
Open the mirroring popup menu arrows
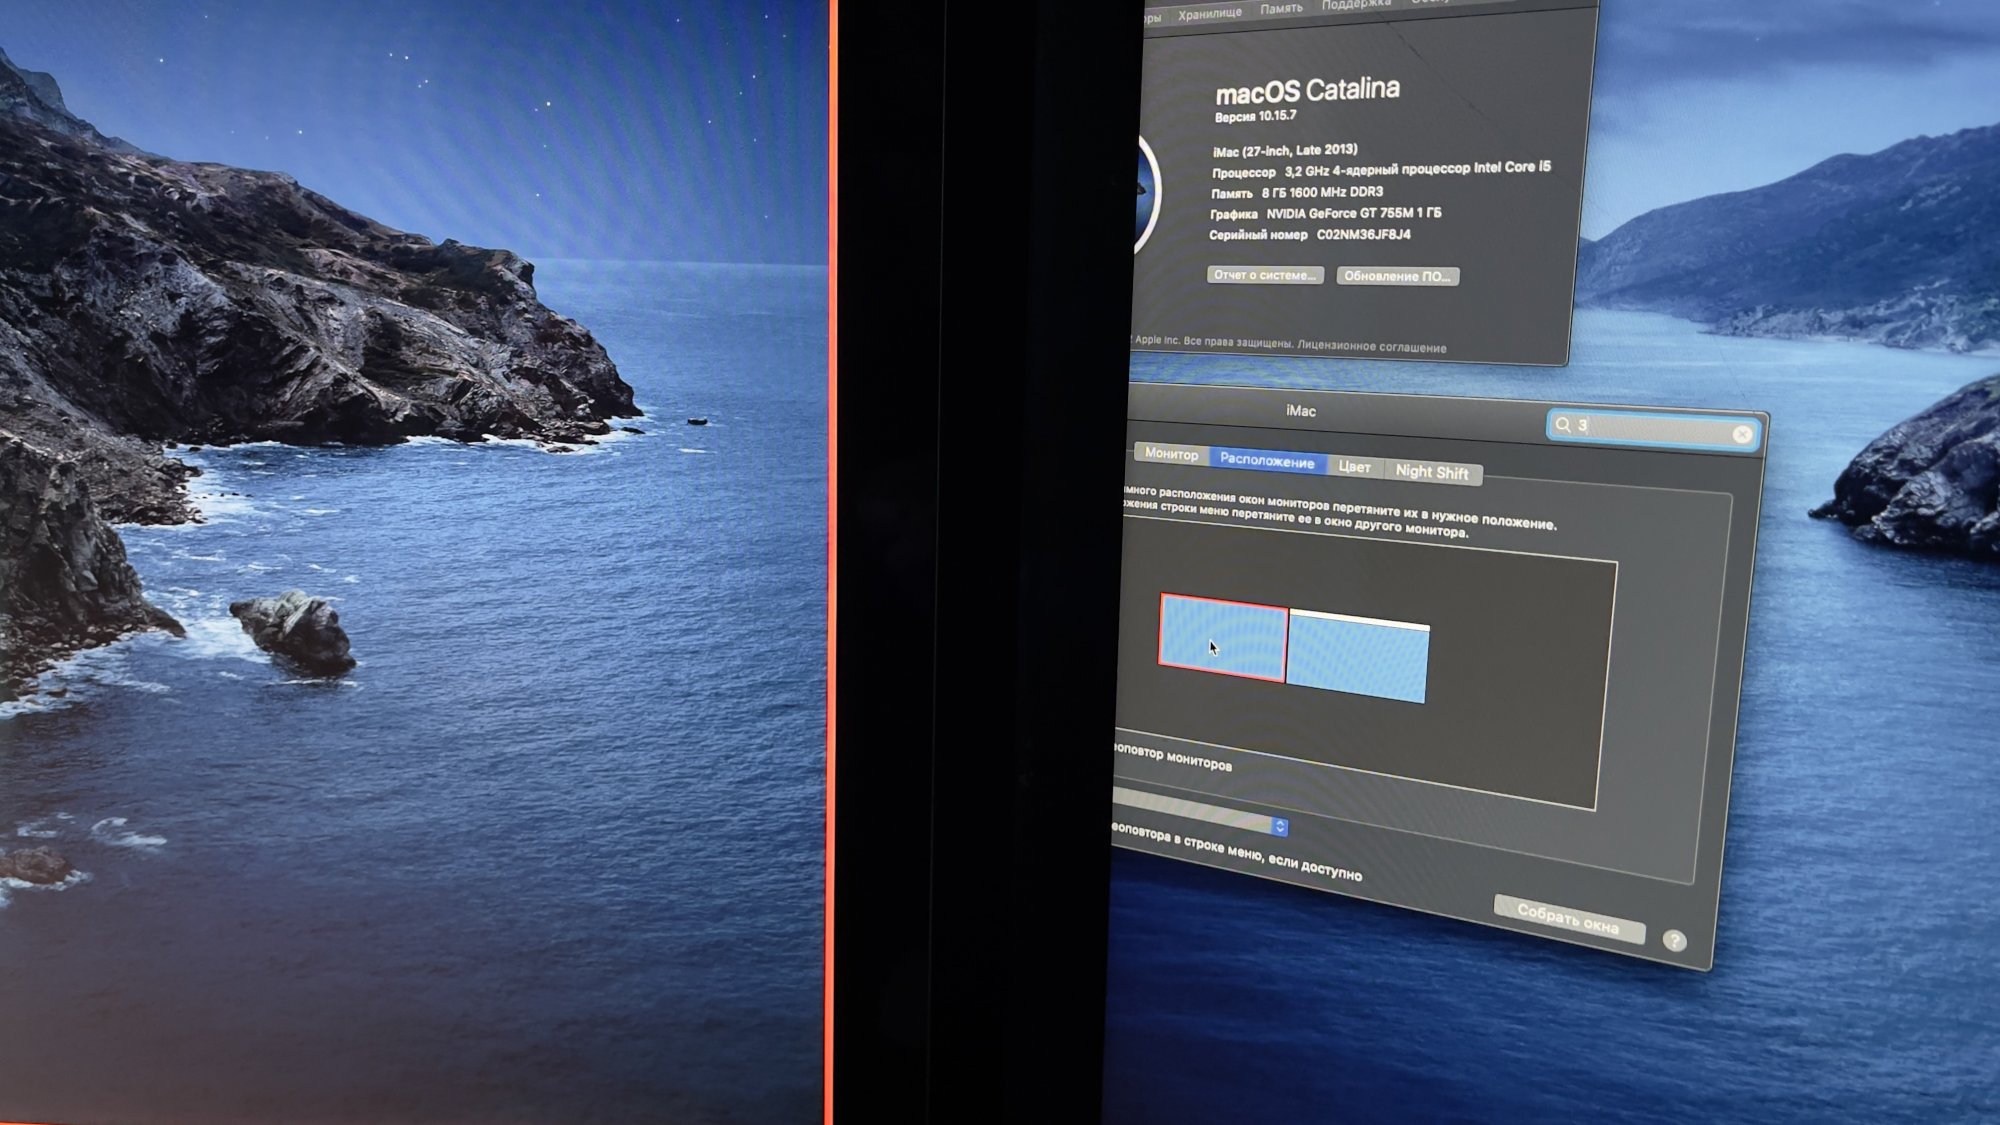[1279, 826]
